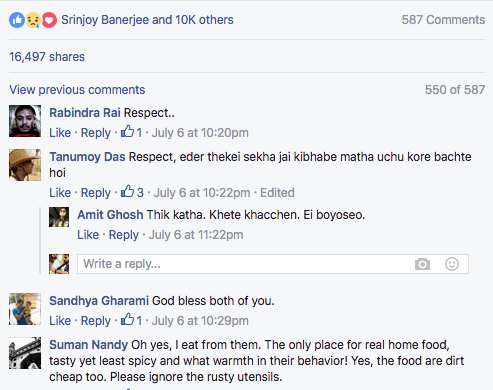Screen dimensions: 493x390
Task: Click Tanumoy Das's profile picture thumbnail
Action: pyautogui.click(x=25, y=165)
